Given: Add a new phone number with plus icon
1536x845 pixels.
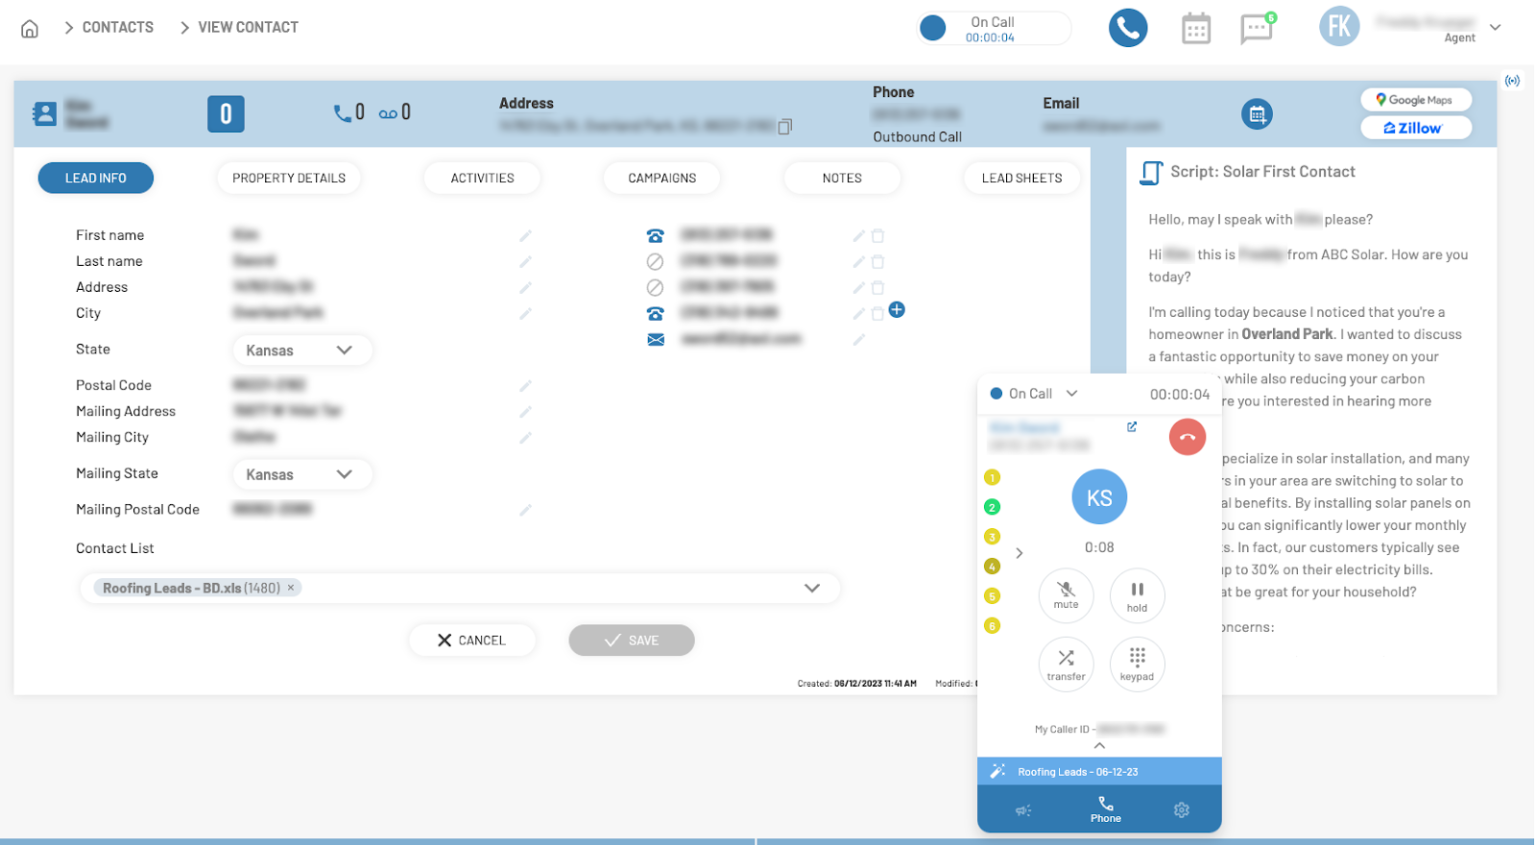Looking at the screenshot, I should click(x=896, y=310).
